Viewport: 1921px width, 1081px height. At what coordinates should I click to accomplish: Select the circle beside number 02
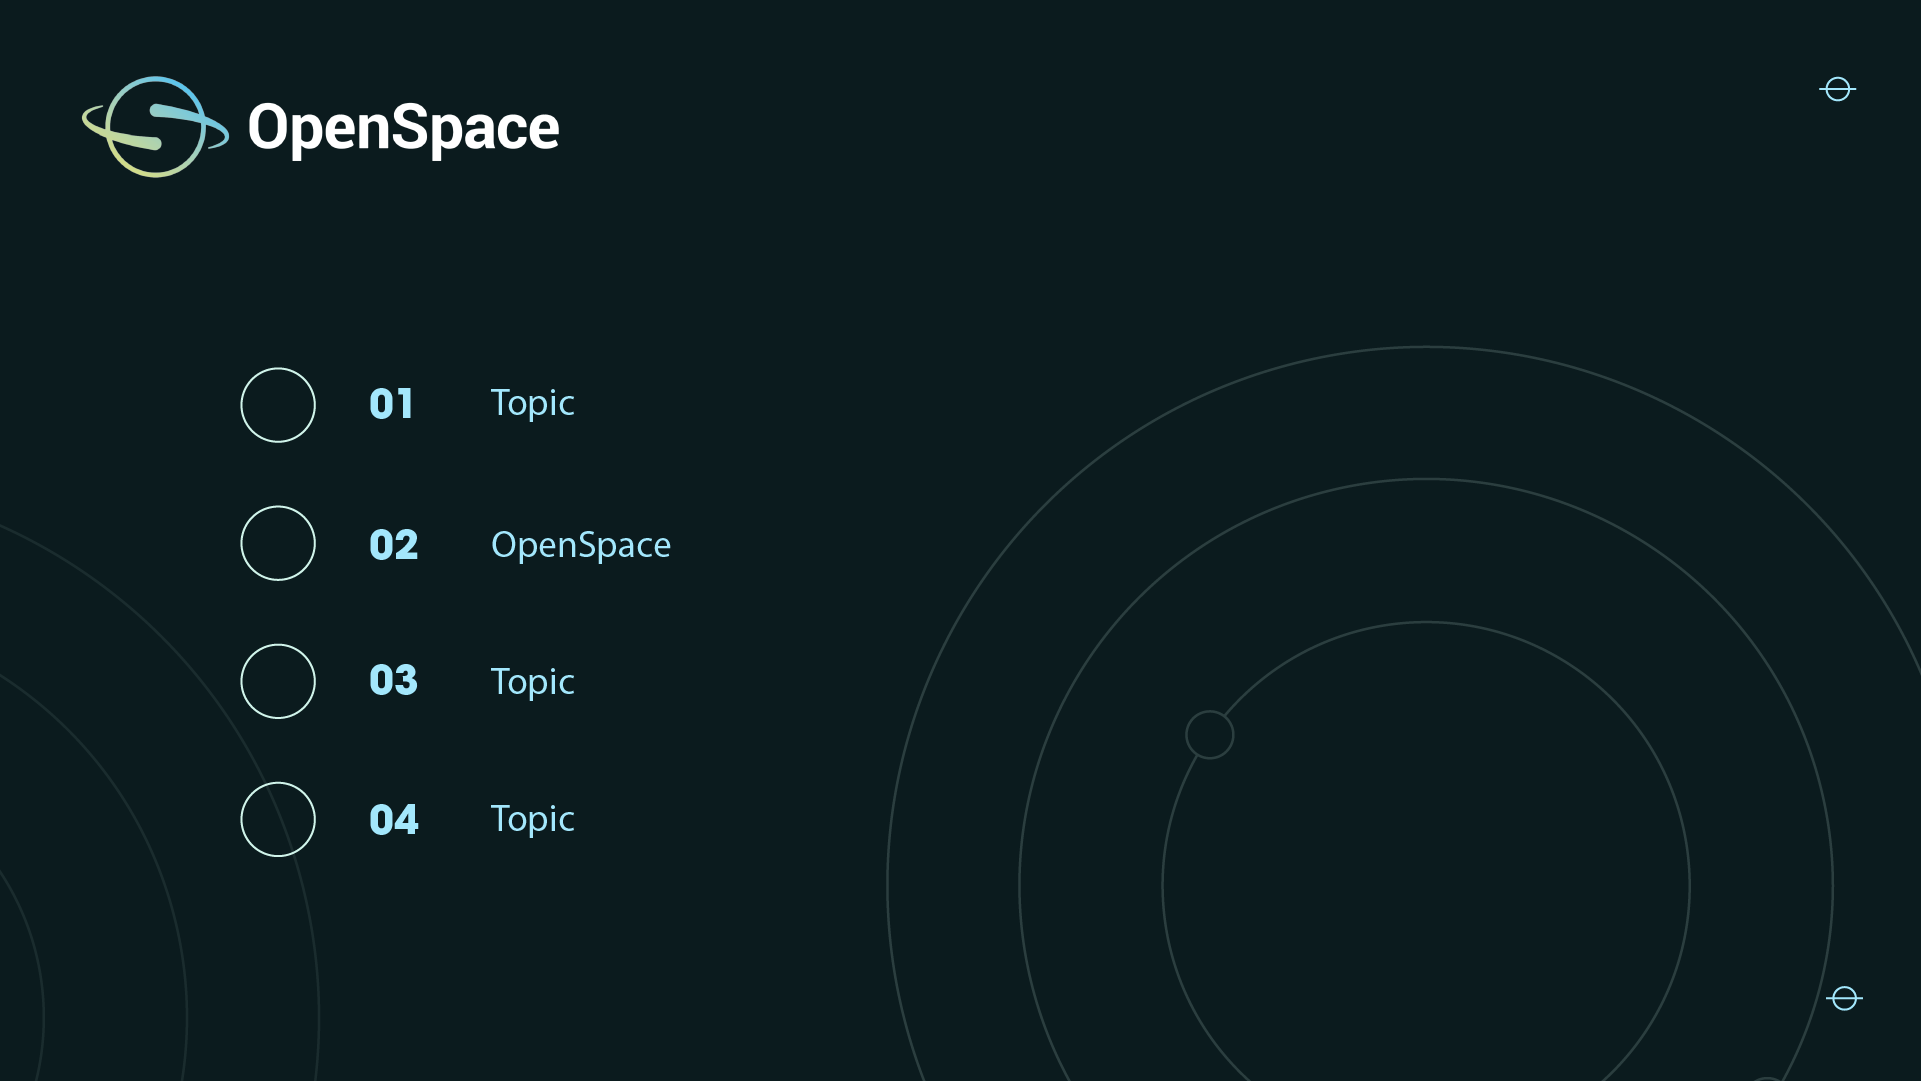[278, 543]
